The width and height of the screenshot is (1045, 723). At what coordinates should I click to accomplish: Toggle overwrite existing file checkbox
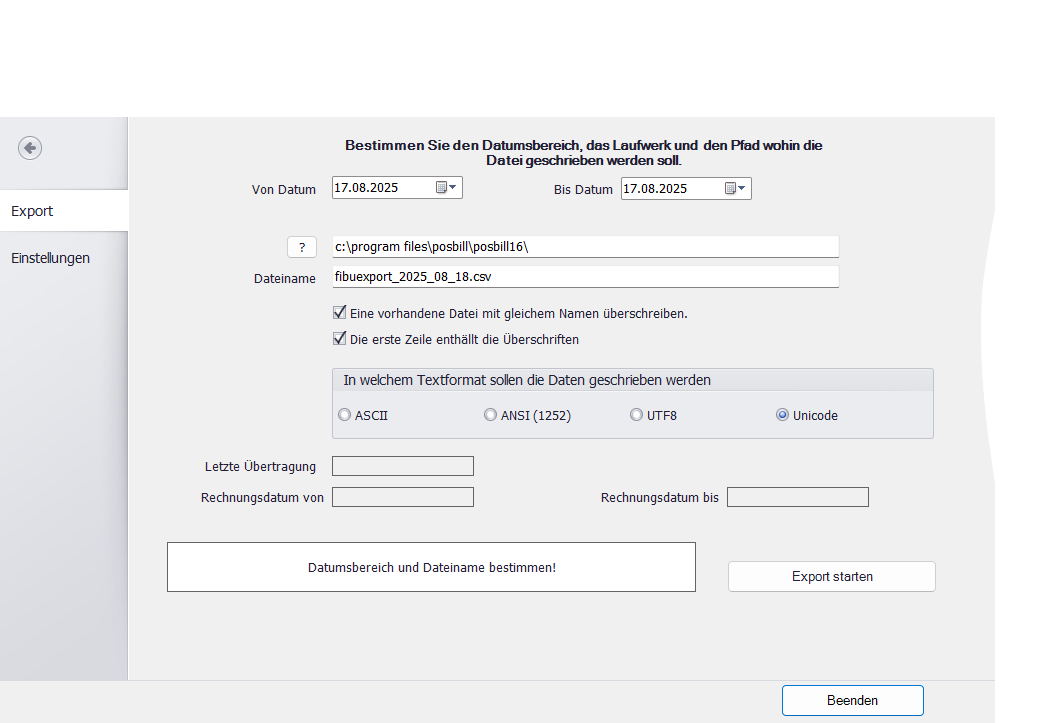(340, 313)
